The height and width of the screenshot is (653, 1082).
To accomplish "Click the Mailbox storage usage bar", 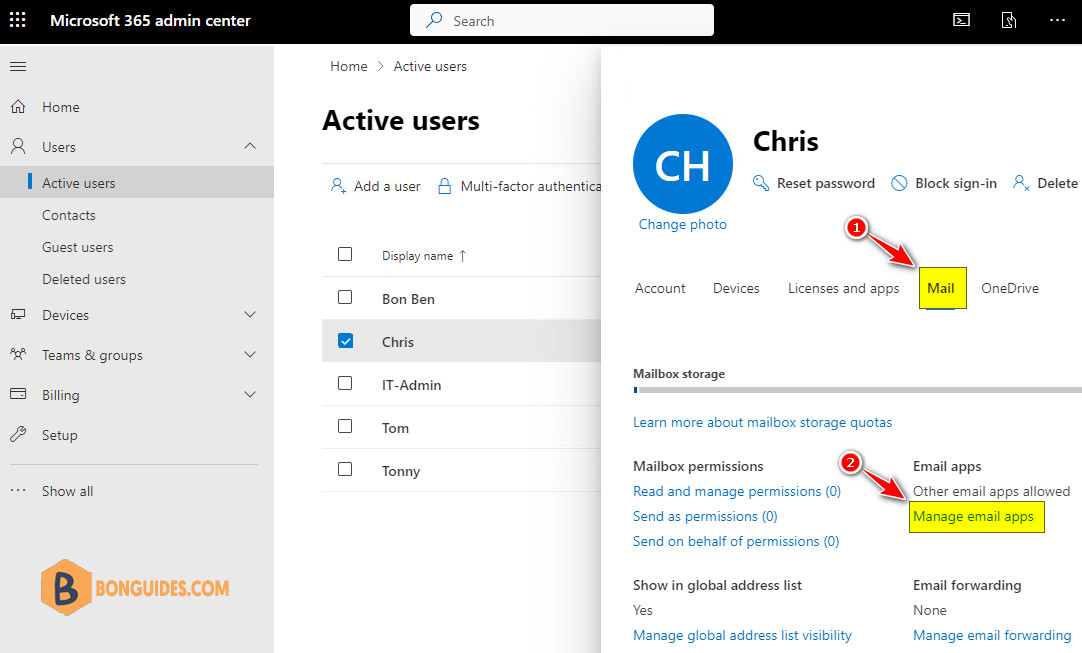I will tap(857, 390).
